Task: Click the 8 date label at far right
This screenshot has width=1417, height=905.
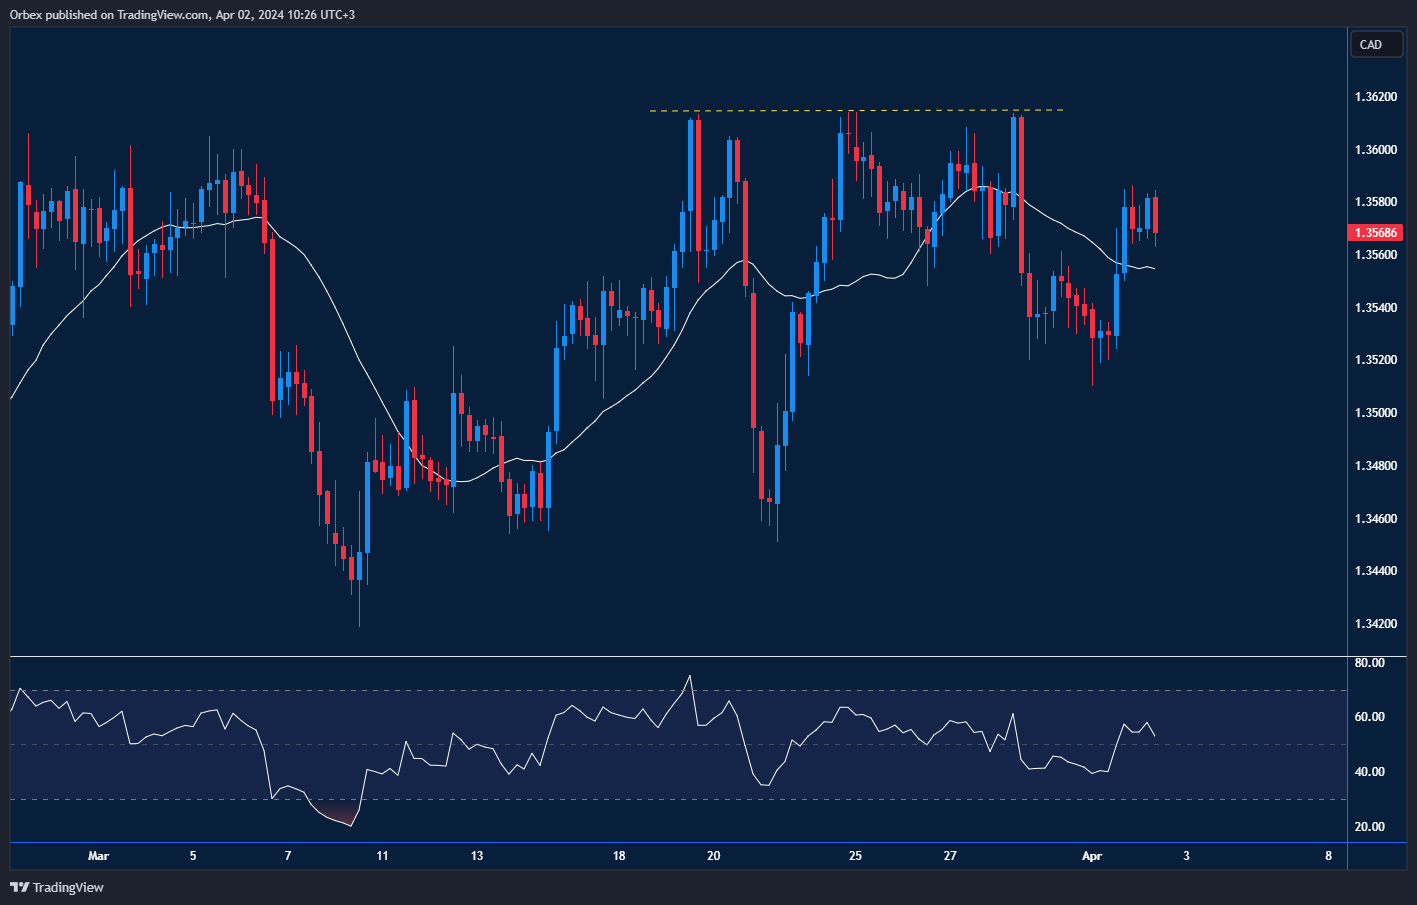Action: [x=1328, y=856]
